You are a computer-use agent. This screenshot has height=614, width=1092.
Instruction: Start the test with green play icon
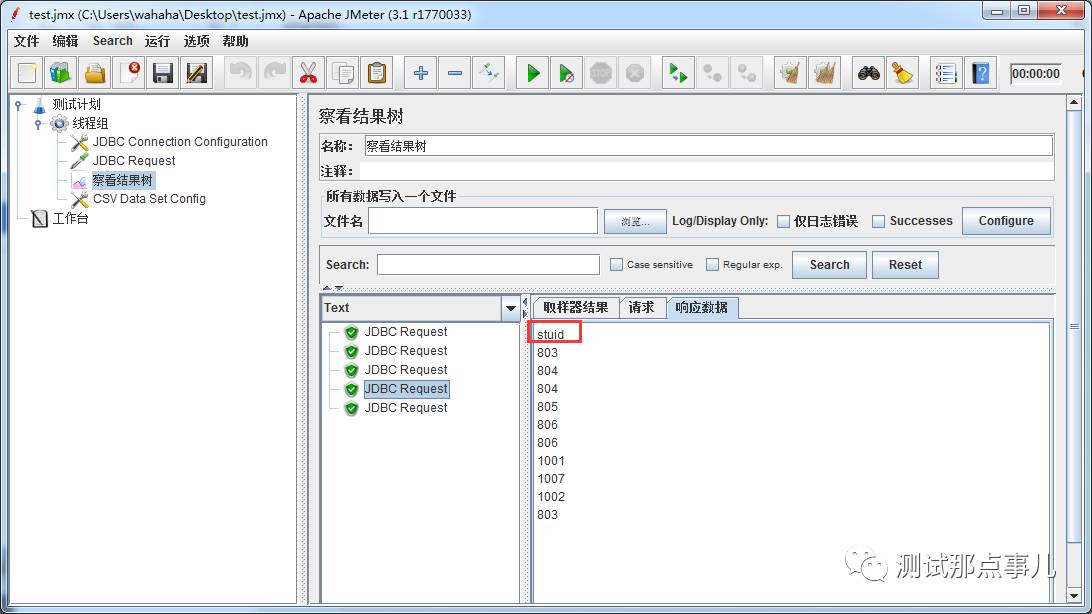[533, 73]
